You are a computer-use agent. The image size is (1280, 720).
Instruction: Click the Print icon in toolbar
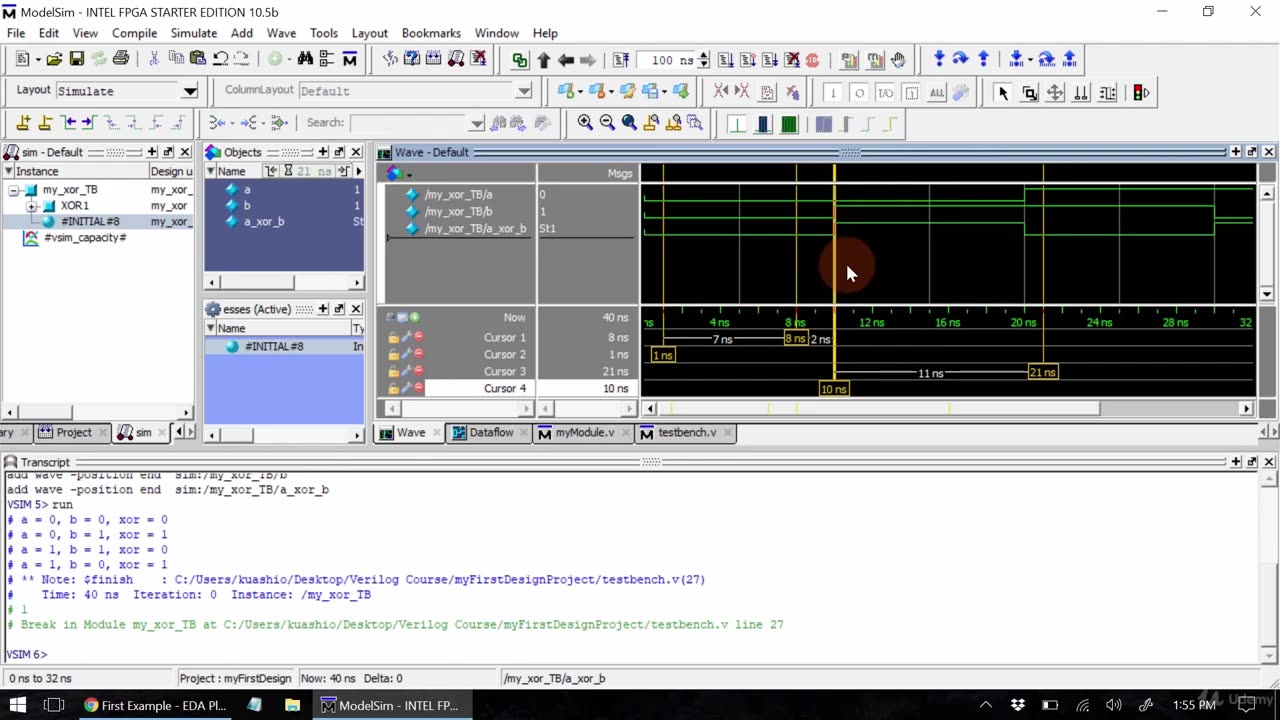point(121,59)
